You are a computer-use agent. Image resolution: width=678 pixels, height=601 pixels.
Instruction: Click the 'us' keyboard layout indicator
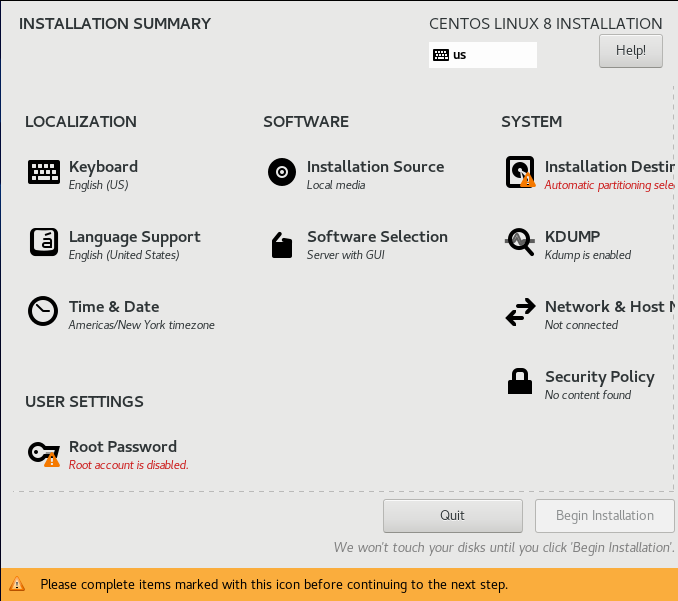point(483,55)
